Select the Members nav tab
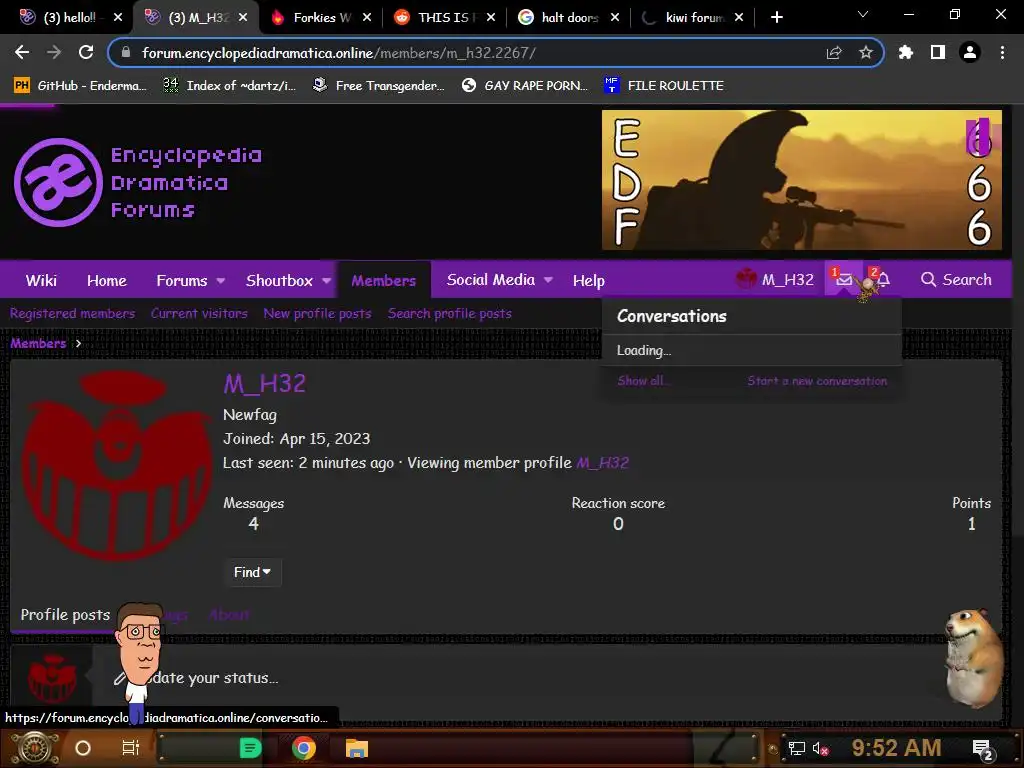The height and width of the screenshot is (768, 1024). (383, 280)
